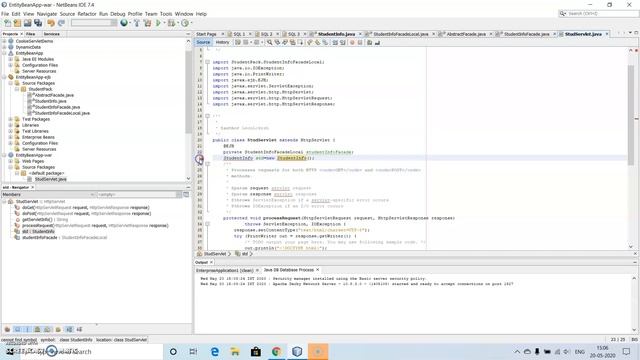Open the File menu
This screenshot has width=640, height=360.
5,14
